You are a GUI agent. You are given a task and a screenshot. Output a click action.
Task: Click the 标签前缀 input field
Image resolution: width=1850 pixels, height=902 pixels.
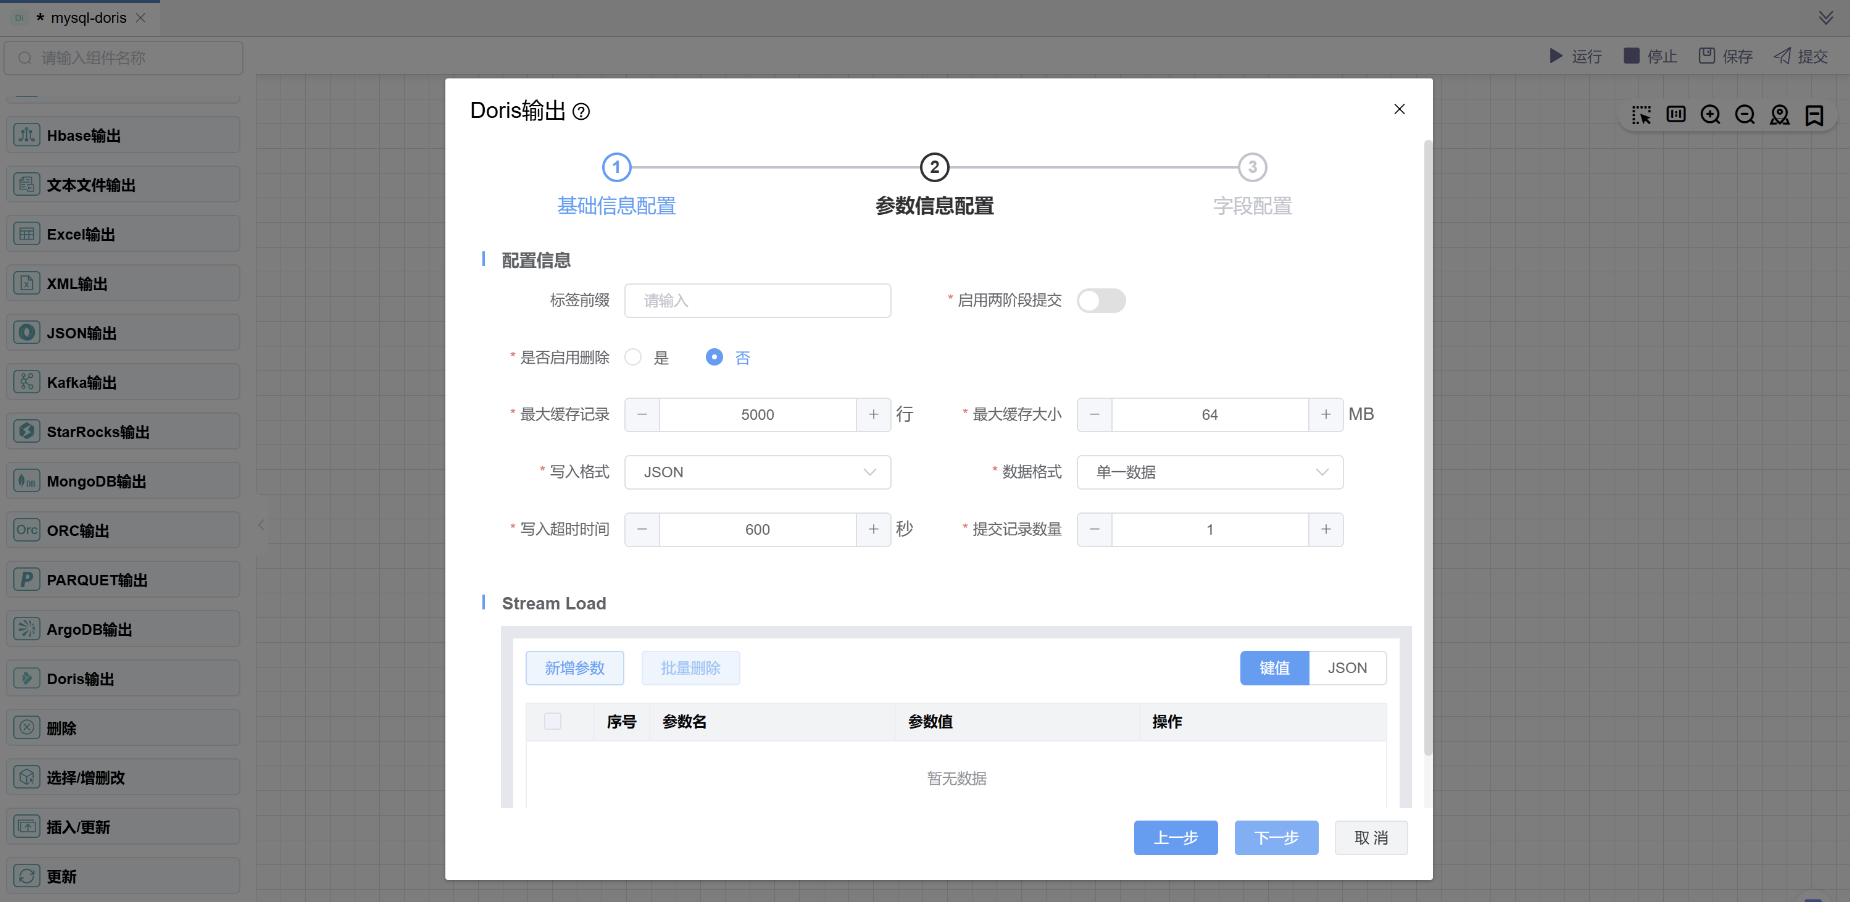(x=757, y=301)
